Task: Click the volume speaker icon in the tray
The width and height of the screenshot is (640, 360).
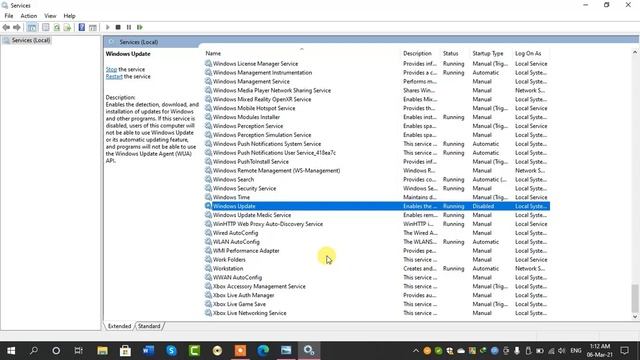Action: coord(562,351)
